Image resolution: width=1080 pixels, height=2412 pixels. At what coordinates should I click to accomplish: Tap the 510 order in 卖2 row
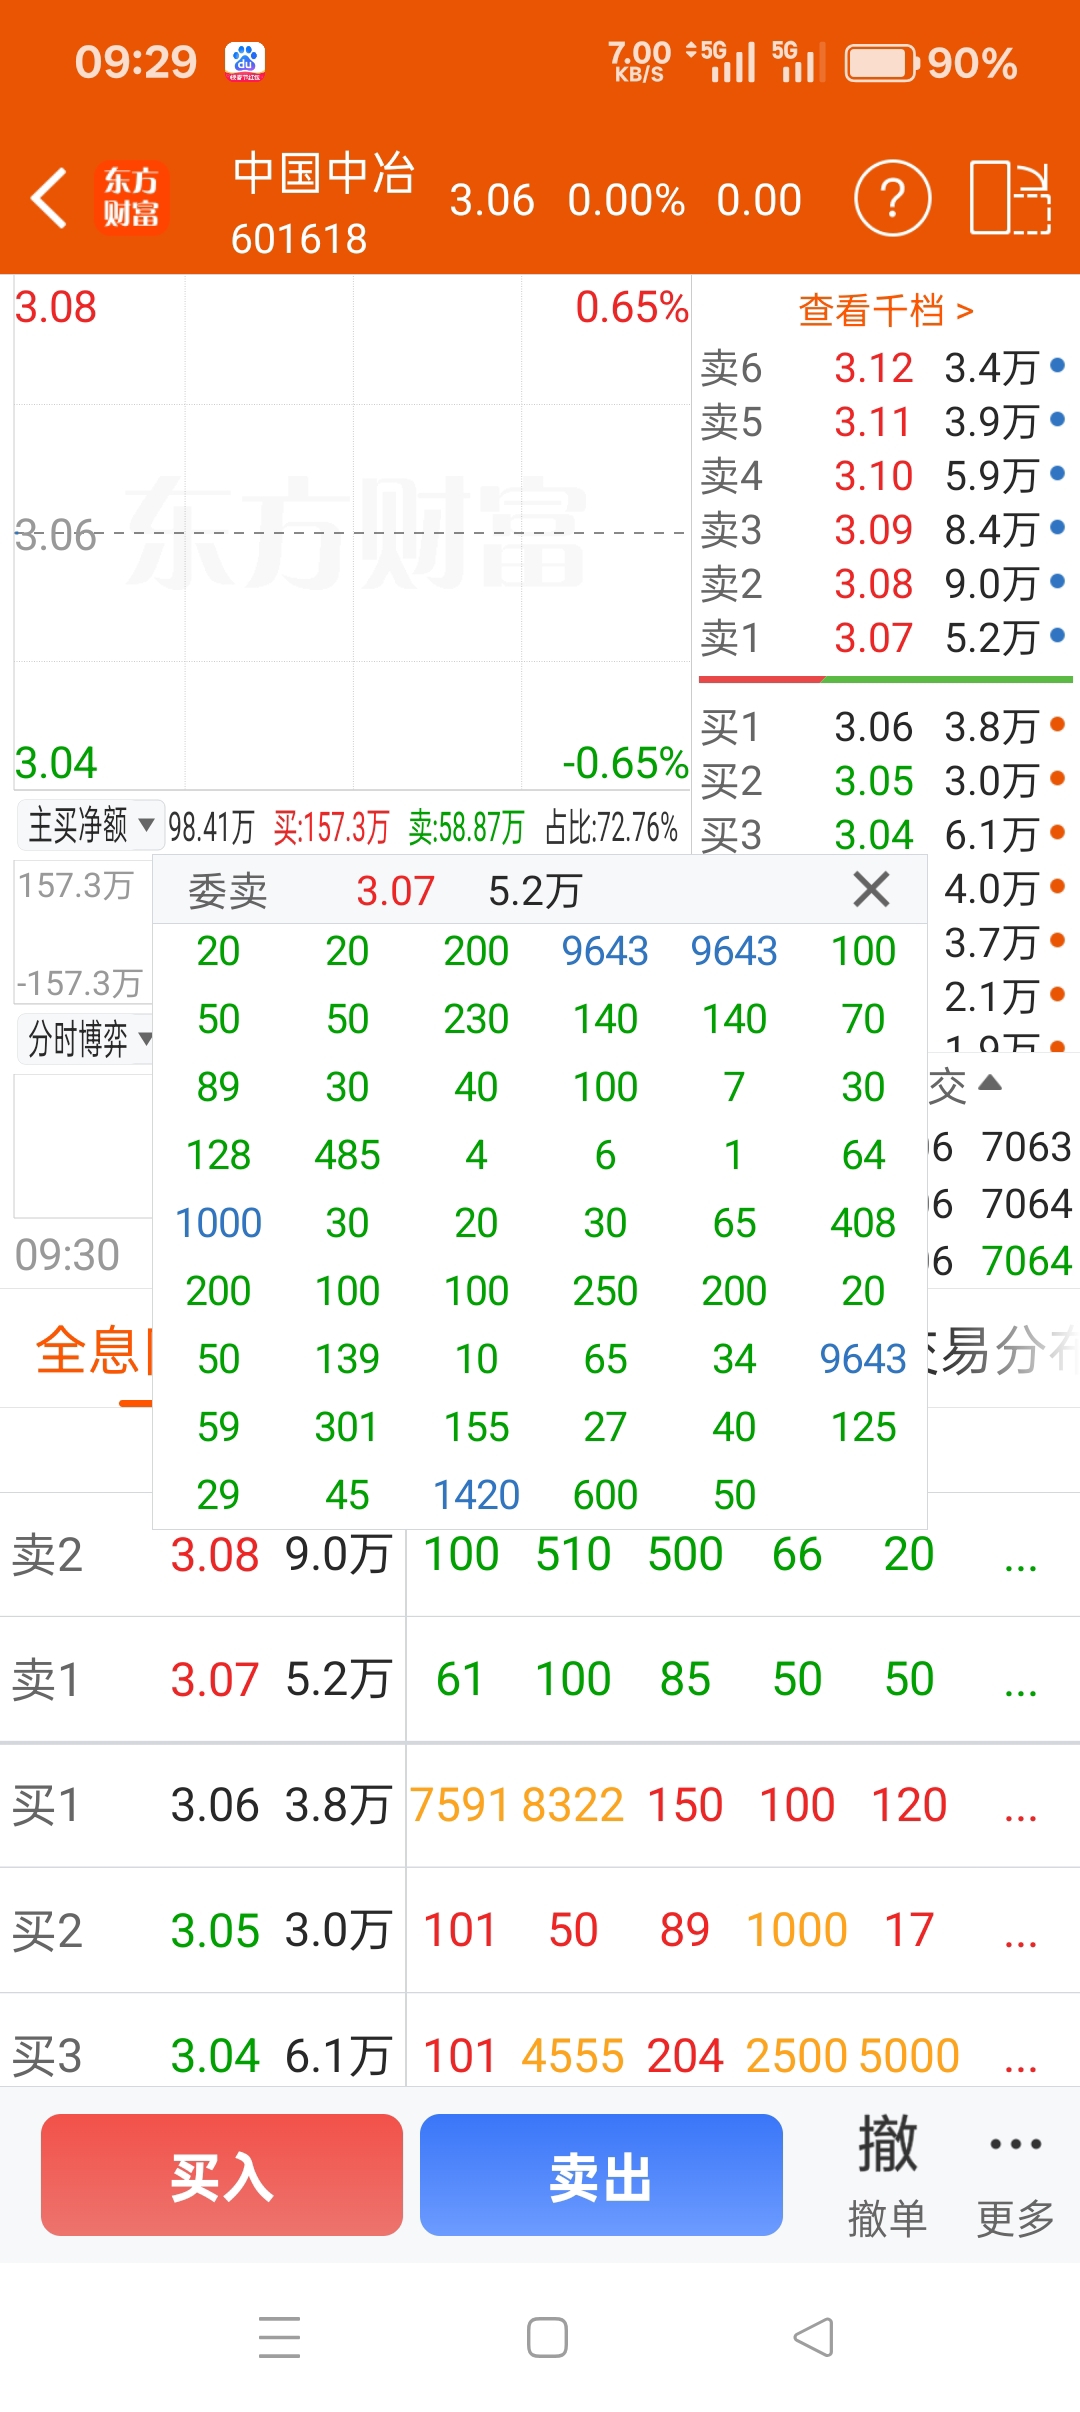(x=573, y=1554)
